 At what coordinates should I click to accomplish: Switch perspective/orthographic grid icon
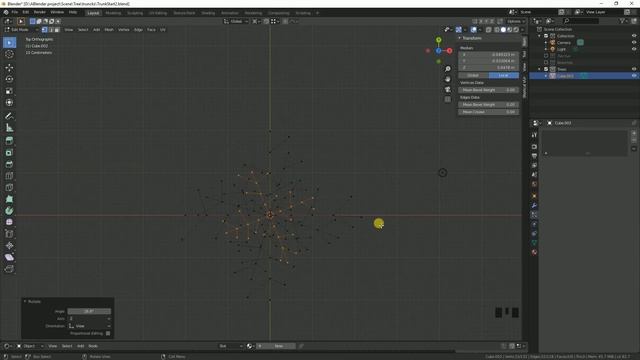click(448, 99)
